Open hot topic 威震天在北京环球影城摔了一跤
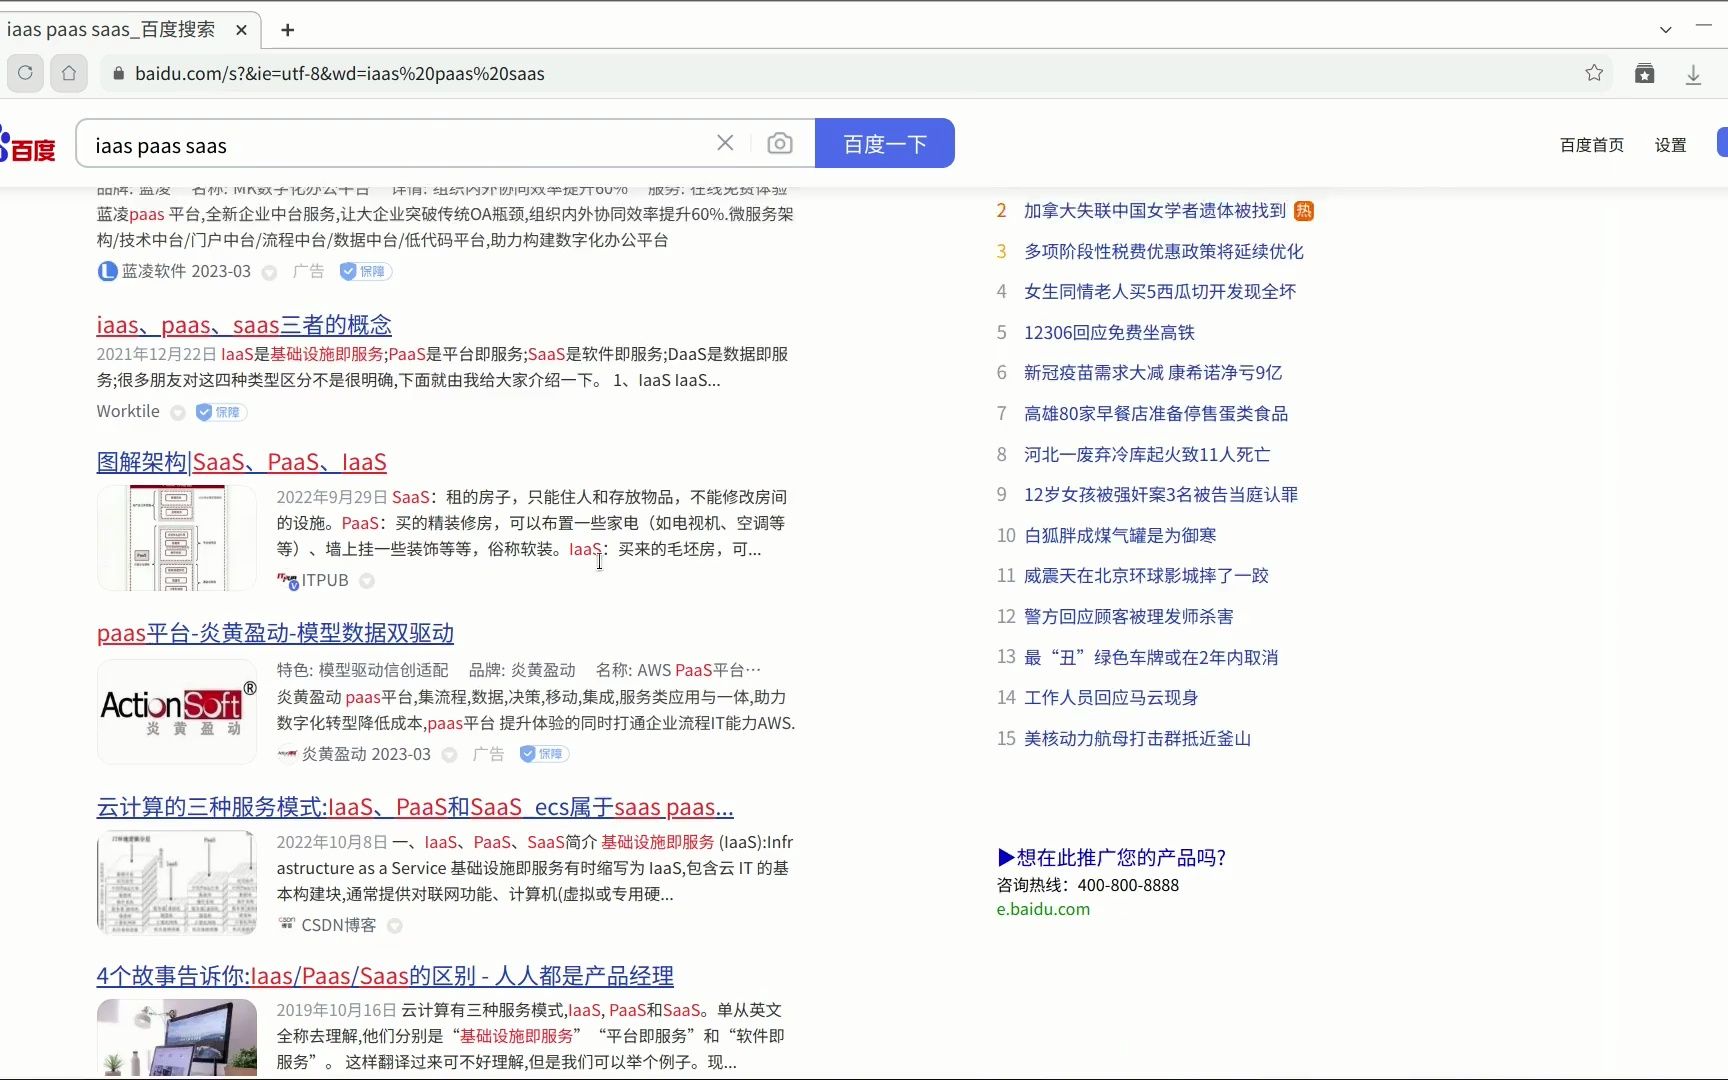This screenshot has height=1080, width=1728. coord(1146,576)
